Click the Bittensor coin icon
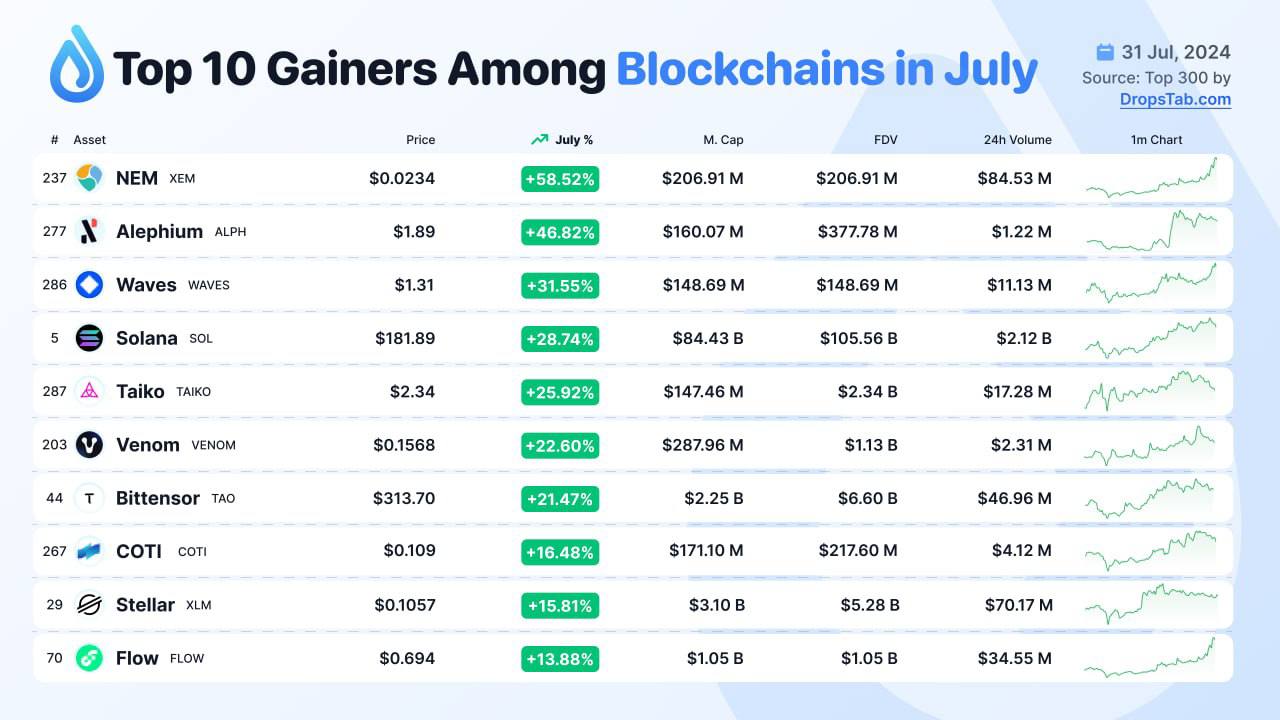1280x720 pixels. tap(89, 498)
